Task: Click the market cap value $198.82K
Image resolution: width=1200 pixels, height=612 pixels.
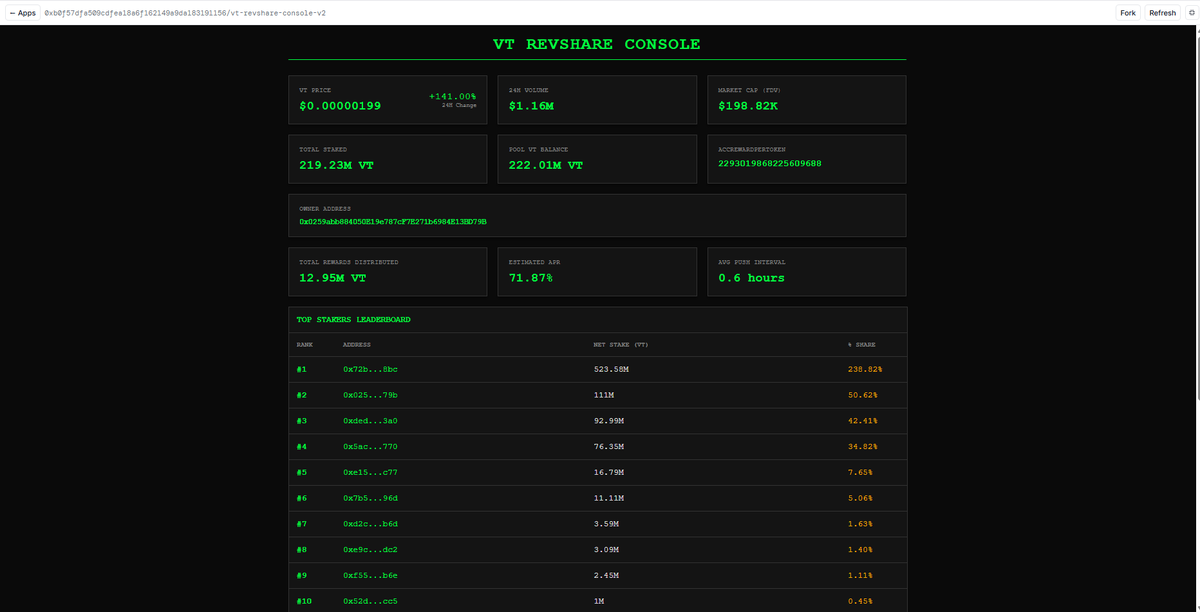Action: (x=748, y=106)
